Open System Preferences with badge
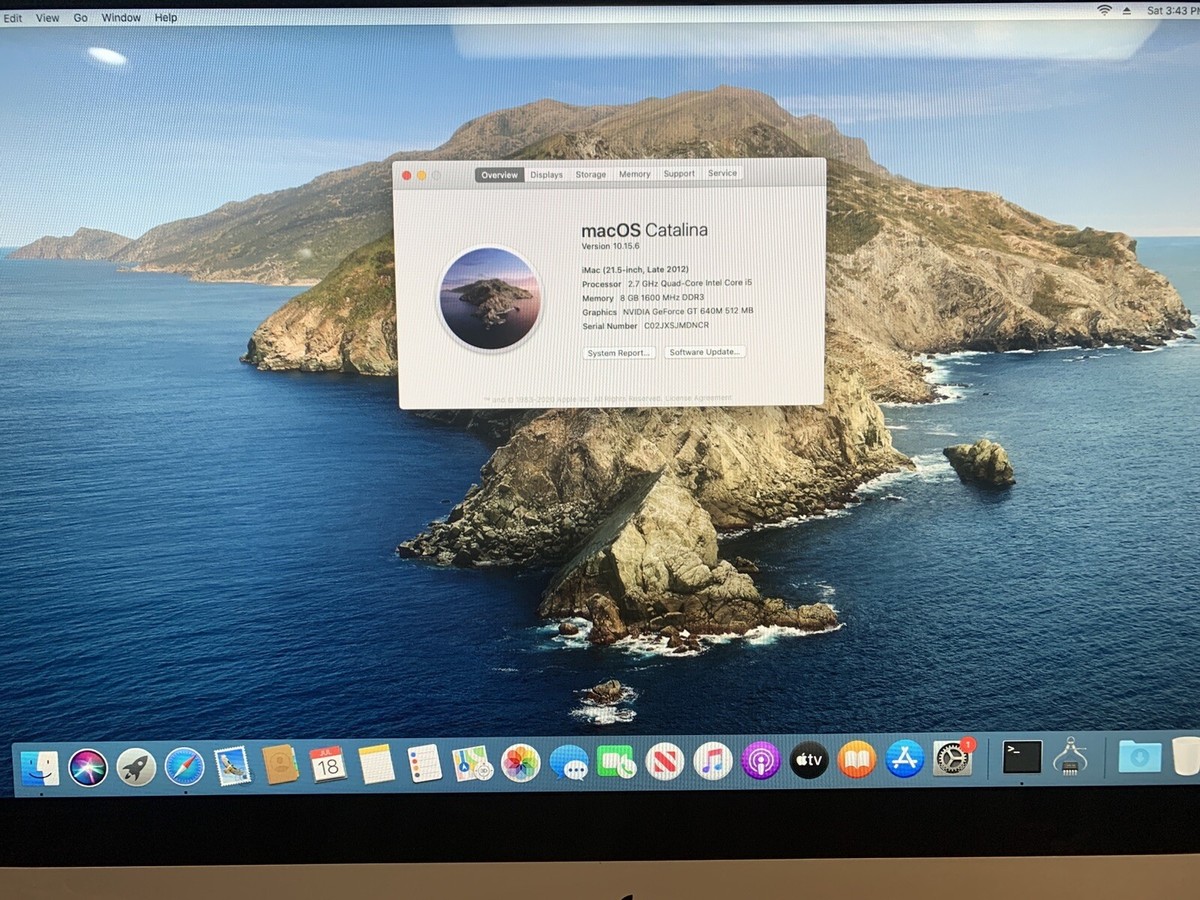The width and height of the screenshot is (1200, 900). [953, 758]
